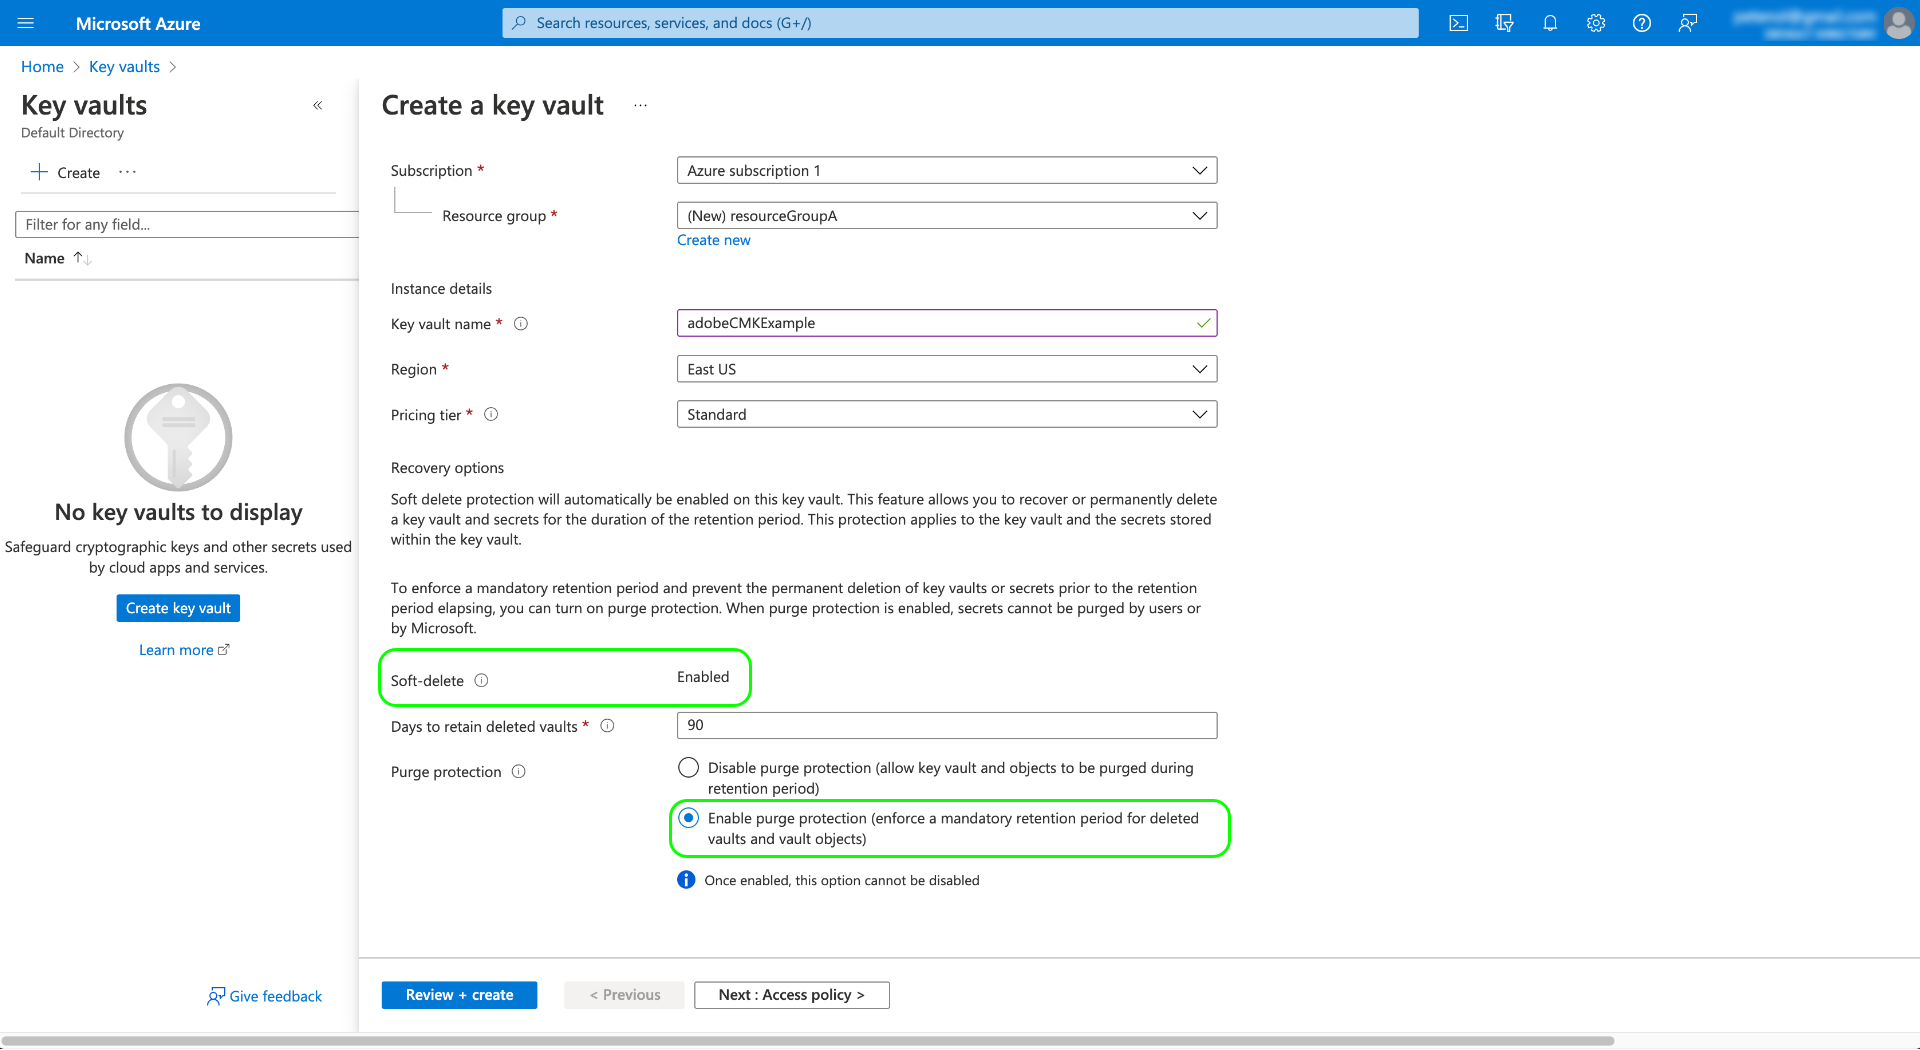
Task: Select Disable purge protection option
Action: (688, 767)
